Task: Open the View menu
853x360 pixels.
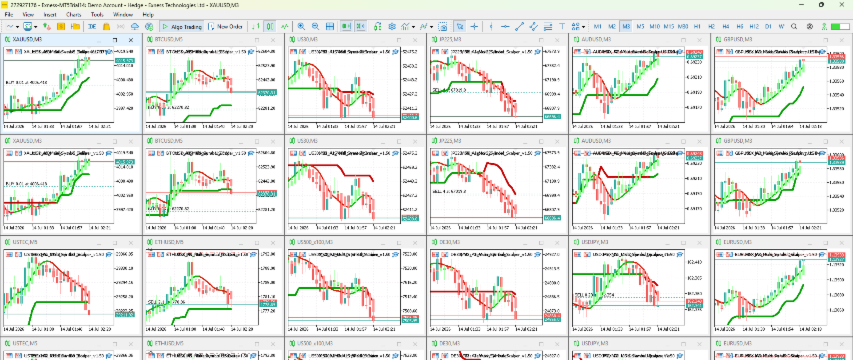Action: tap(28, 15)
